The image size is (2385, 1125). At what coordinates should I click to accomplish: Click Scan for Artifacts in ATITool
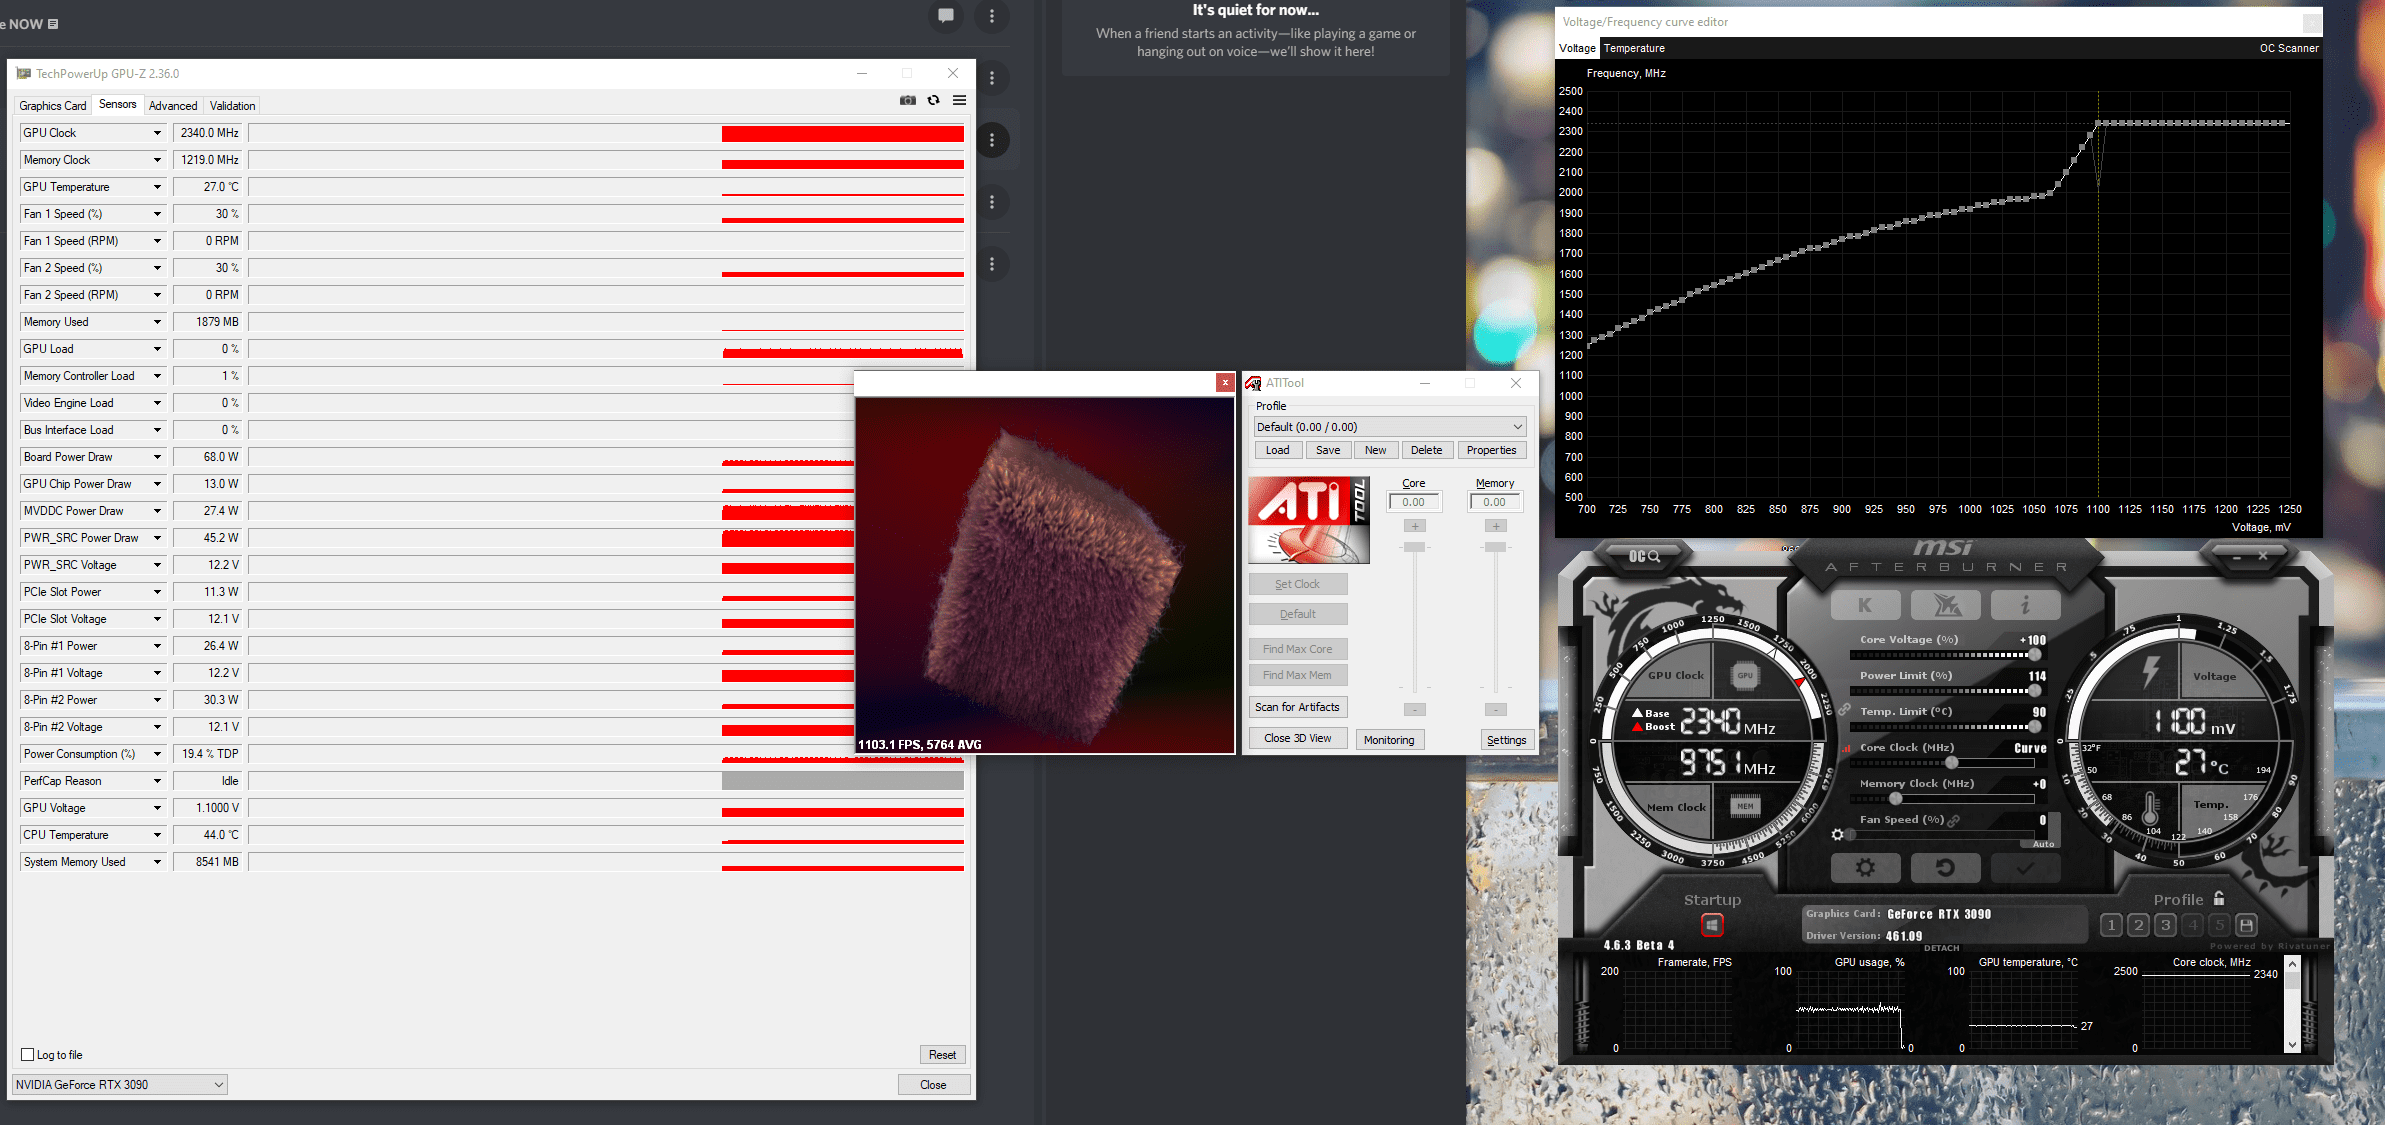tap(1297, 707)
